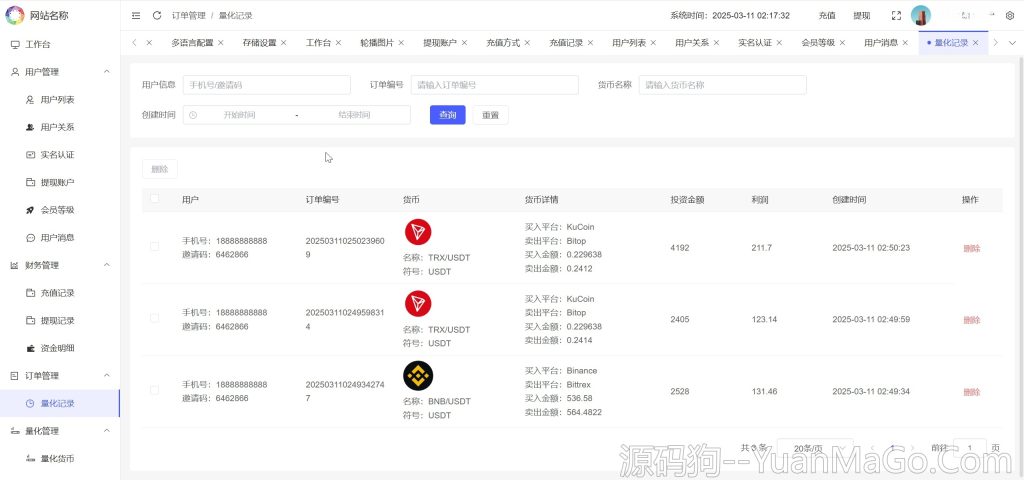1024x480 pixels.
Task: Collapse the 用户管理 sidebar group
Action: pos(107,72)
